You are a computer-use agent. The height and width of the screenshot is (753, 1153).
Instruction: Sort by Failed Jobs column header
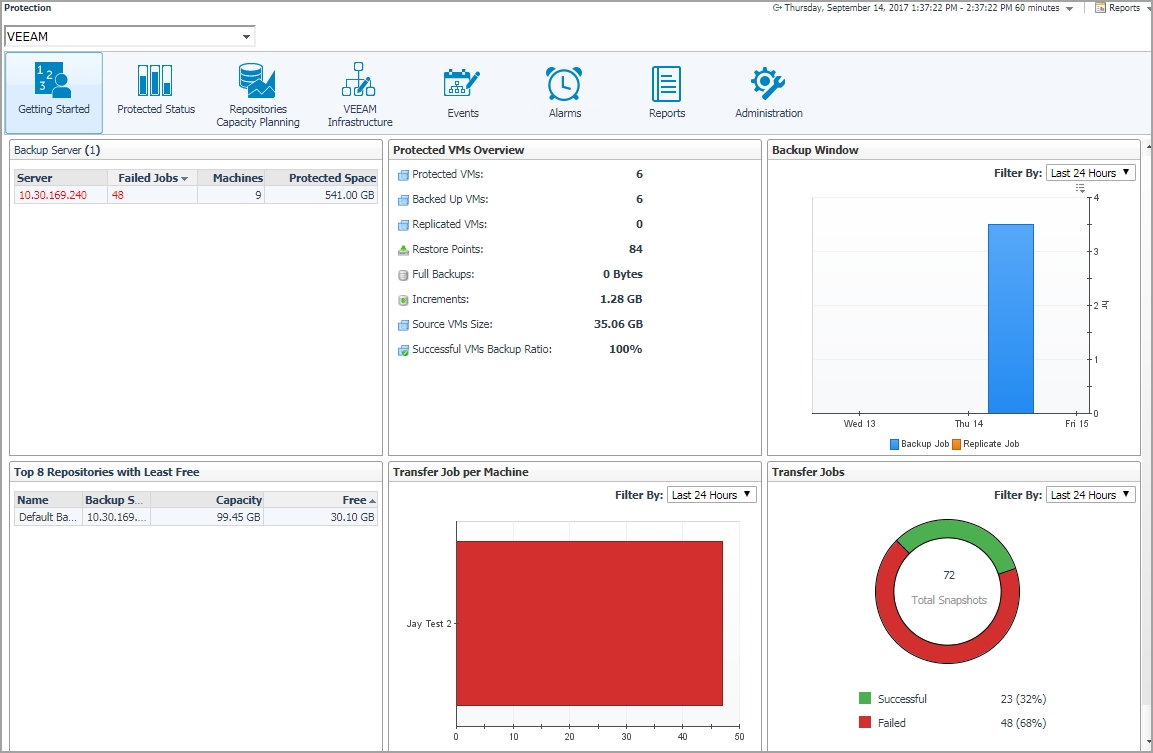point(148,178)
